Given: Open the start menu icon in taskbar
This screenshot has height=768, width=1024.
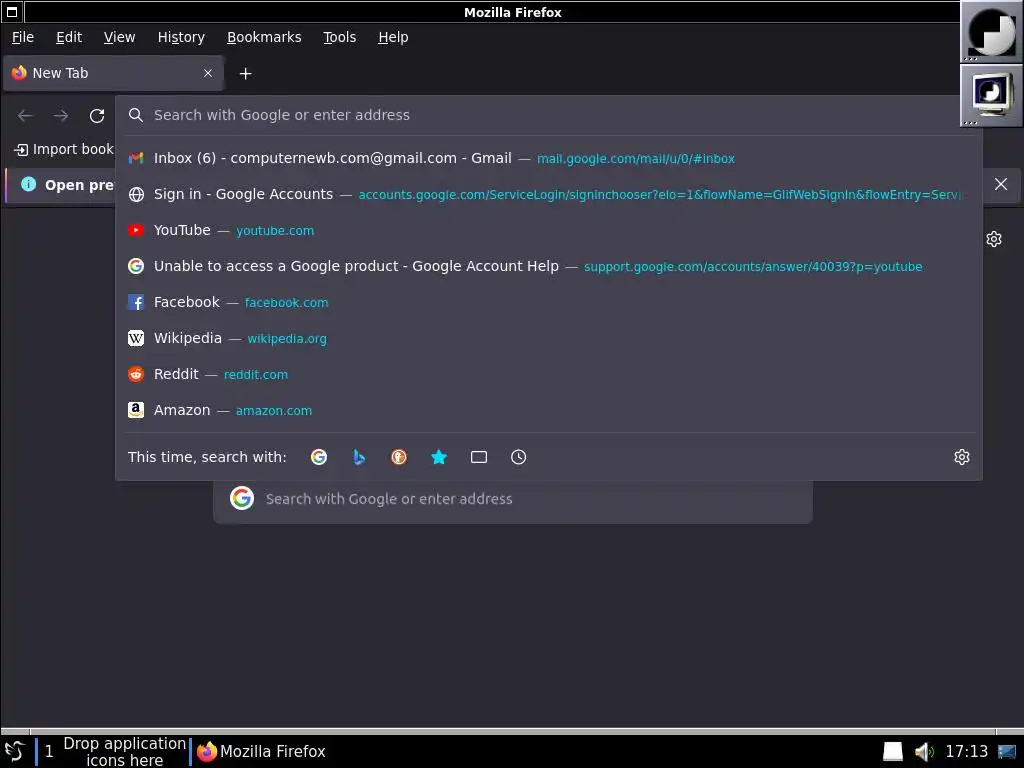Looking at the screenshot, I should [x=14, y=752].
